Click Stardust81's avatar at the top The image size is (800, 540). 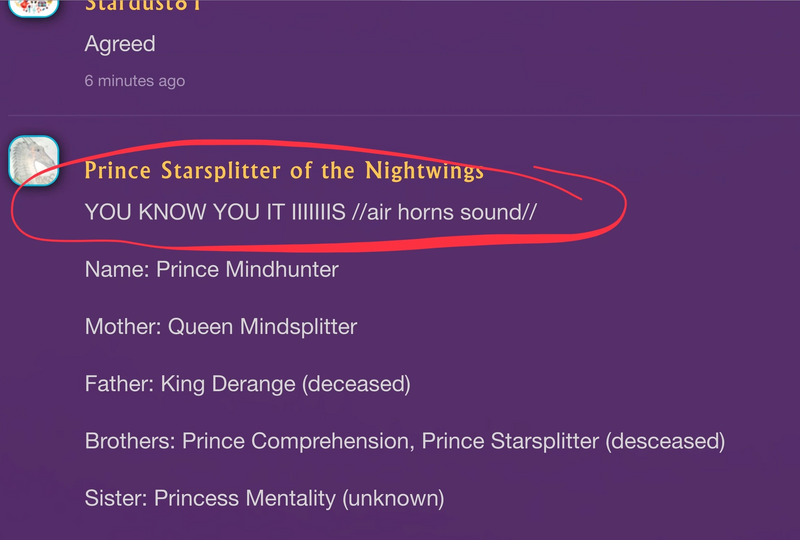point(34,8)
